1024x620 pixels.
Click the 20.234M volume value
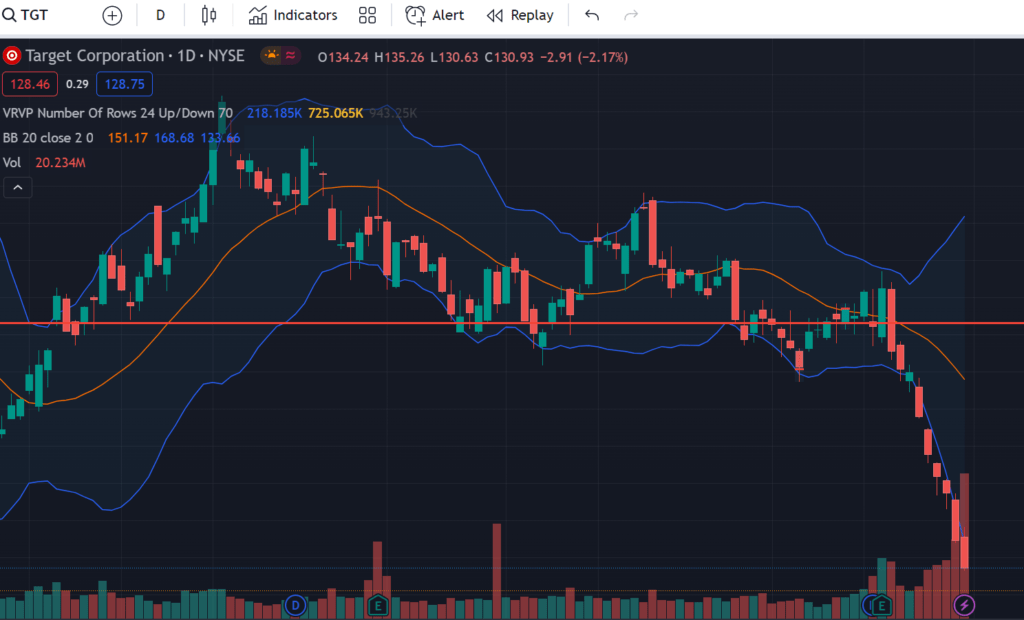(60, 163)
